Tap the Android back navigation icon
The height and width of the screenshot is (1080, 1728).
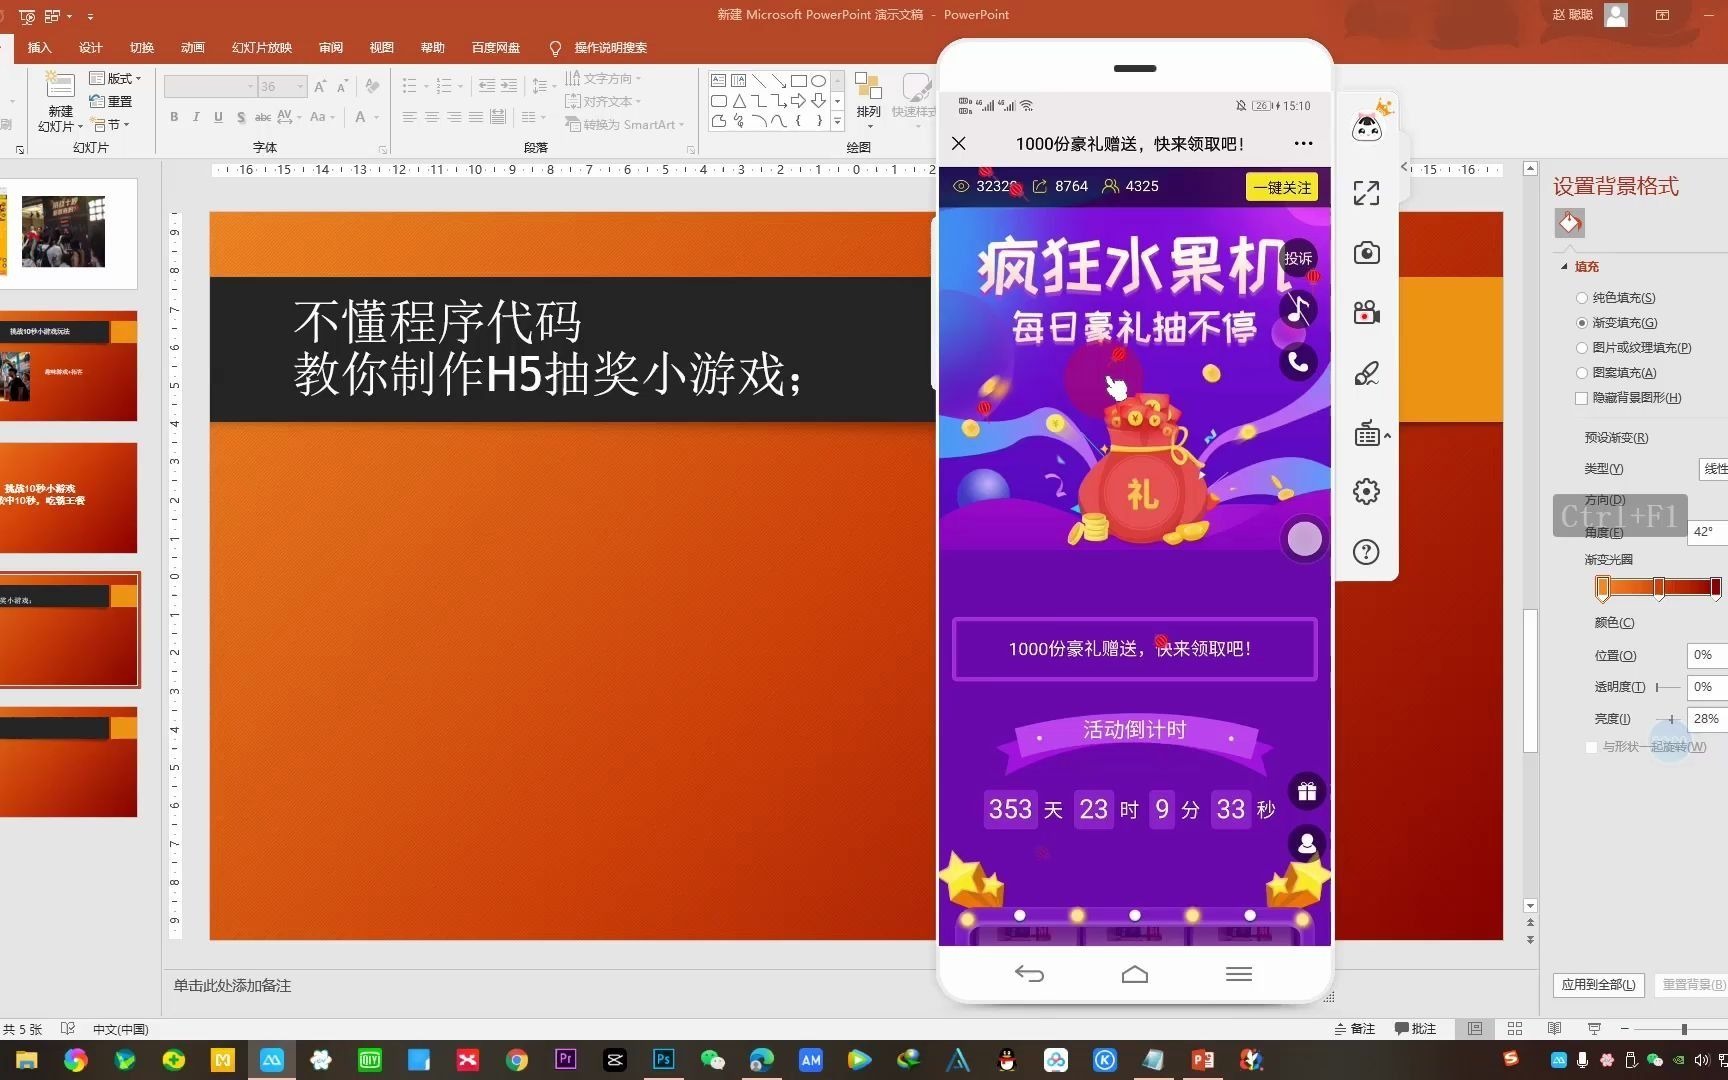[x=1029, y=974]
